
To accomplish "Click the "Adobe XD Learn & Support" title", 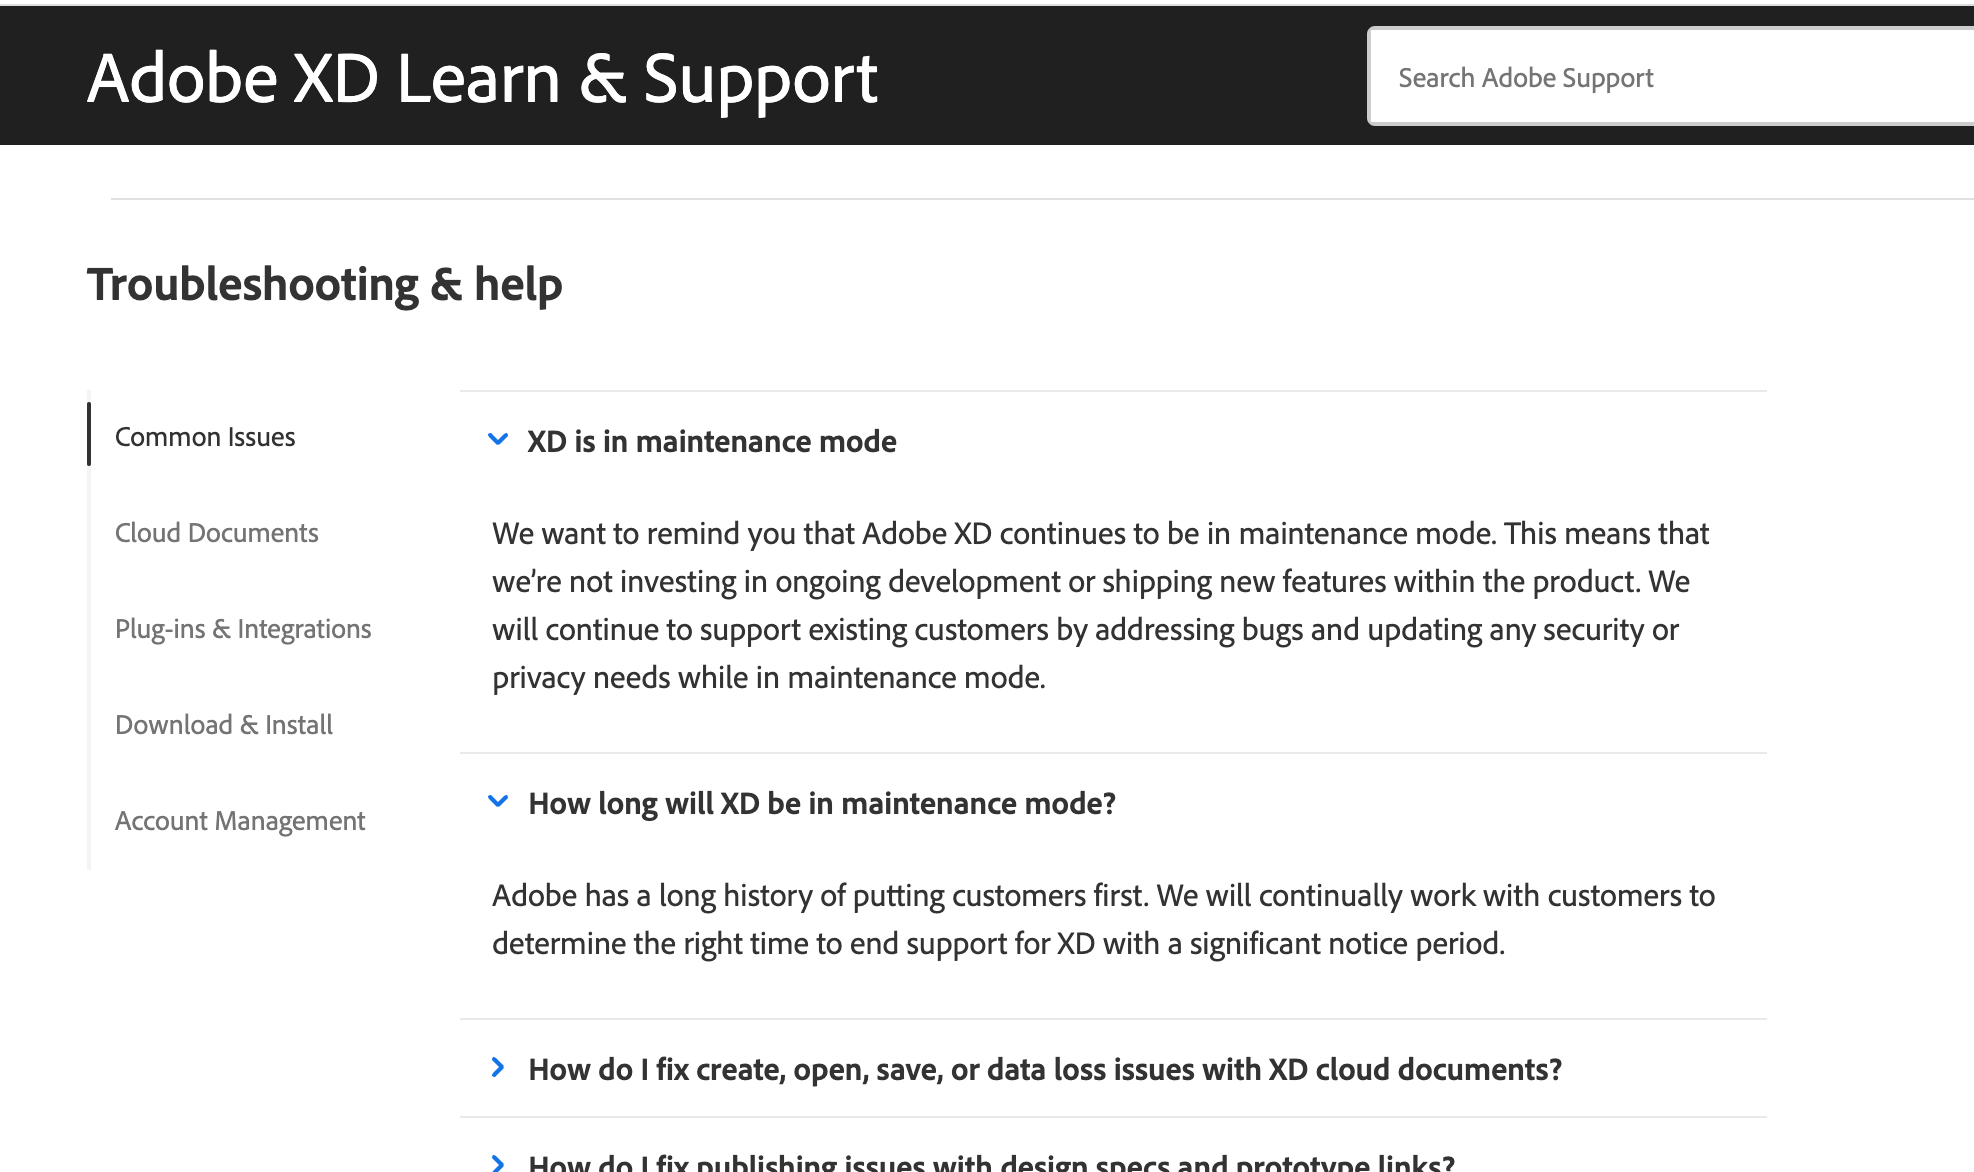I will click(x=481, y=77).
